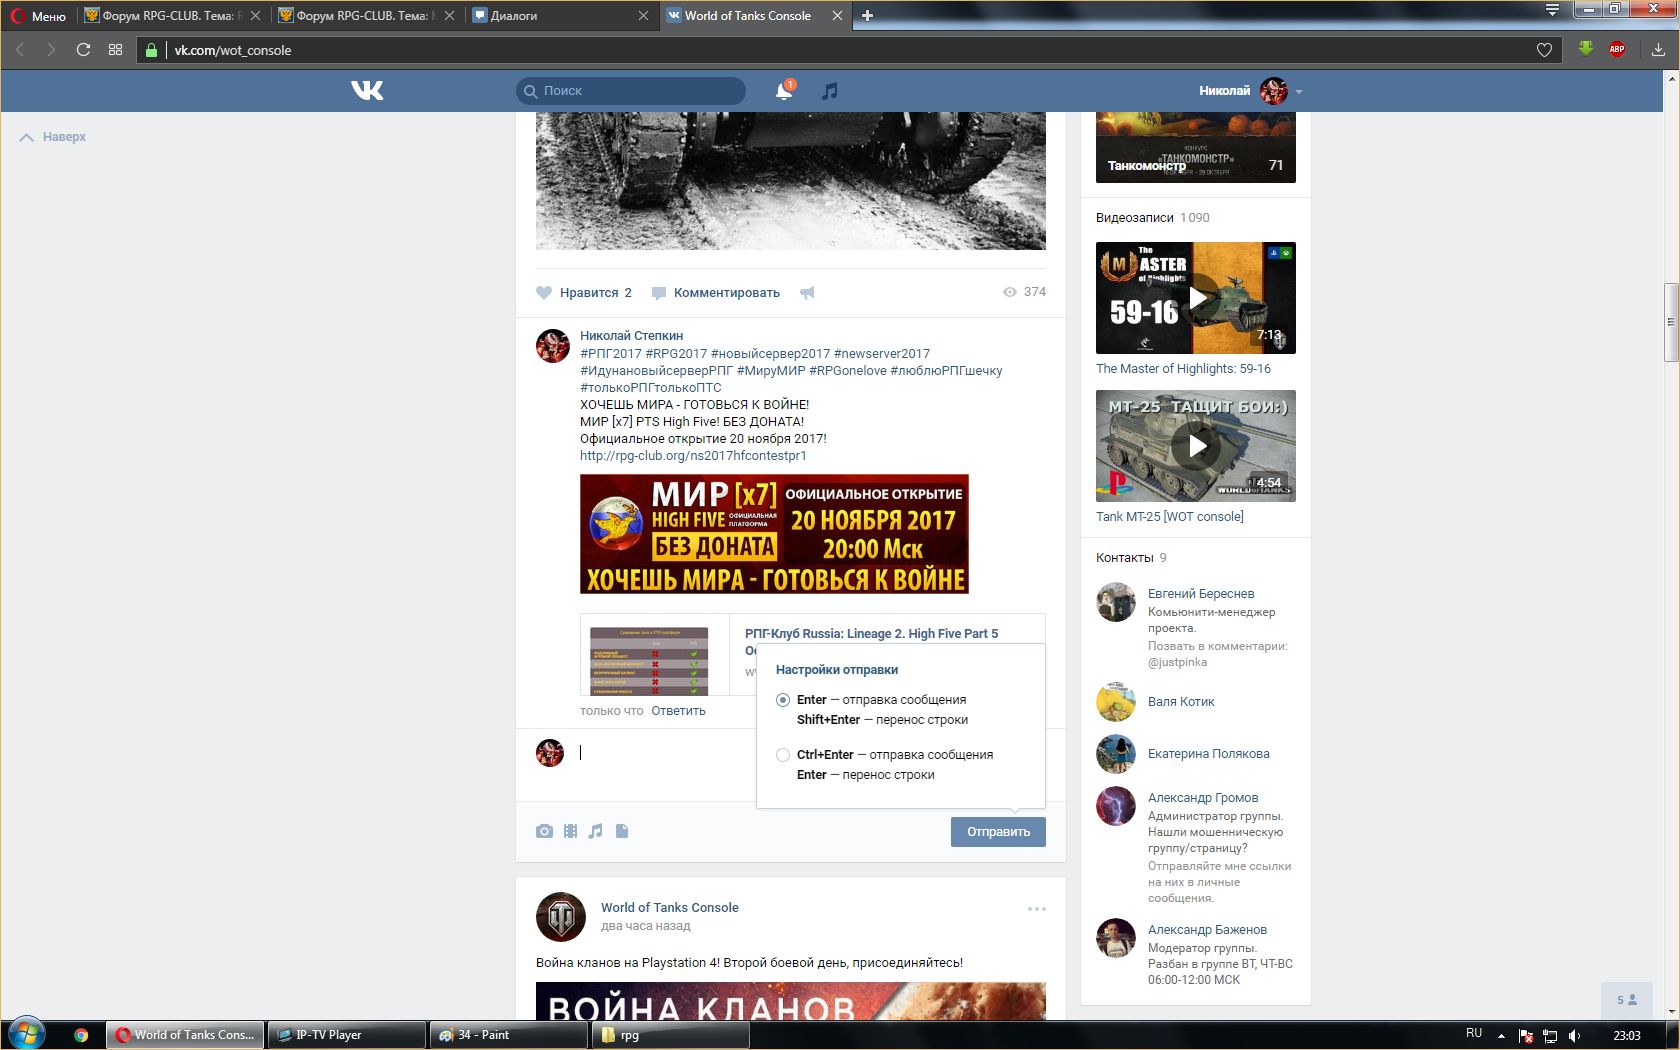The height and width of the screenshot is (1050, 1680).
Task: Switch to the Диалоги tab
Action: pos(561,16)
